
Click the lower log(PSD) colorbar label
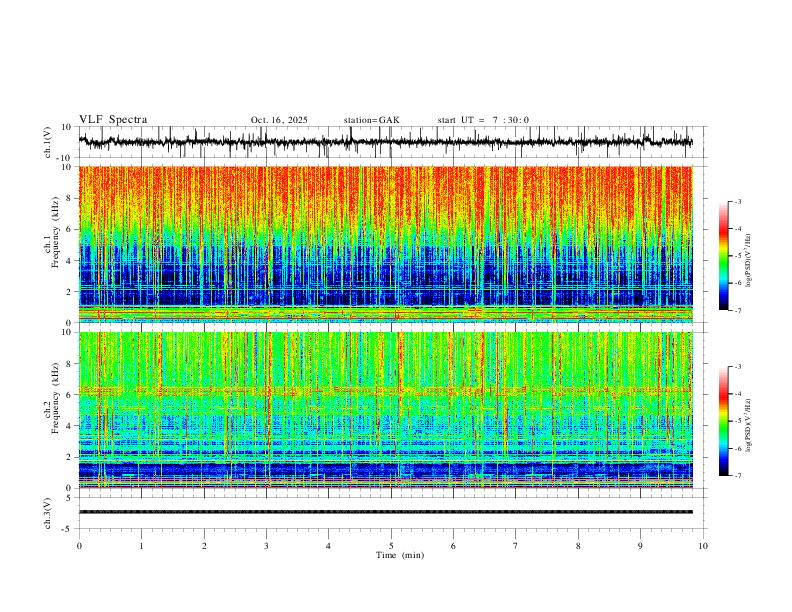click(x=749, y=426)
